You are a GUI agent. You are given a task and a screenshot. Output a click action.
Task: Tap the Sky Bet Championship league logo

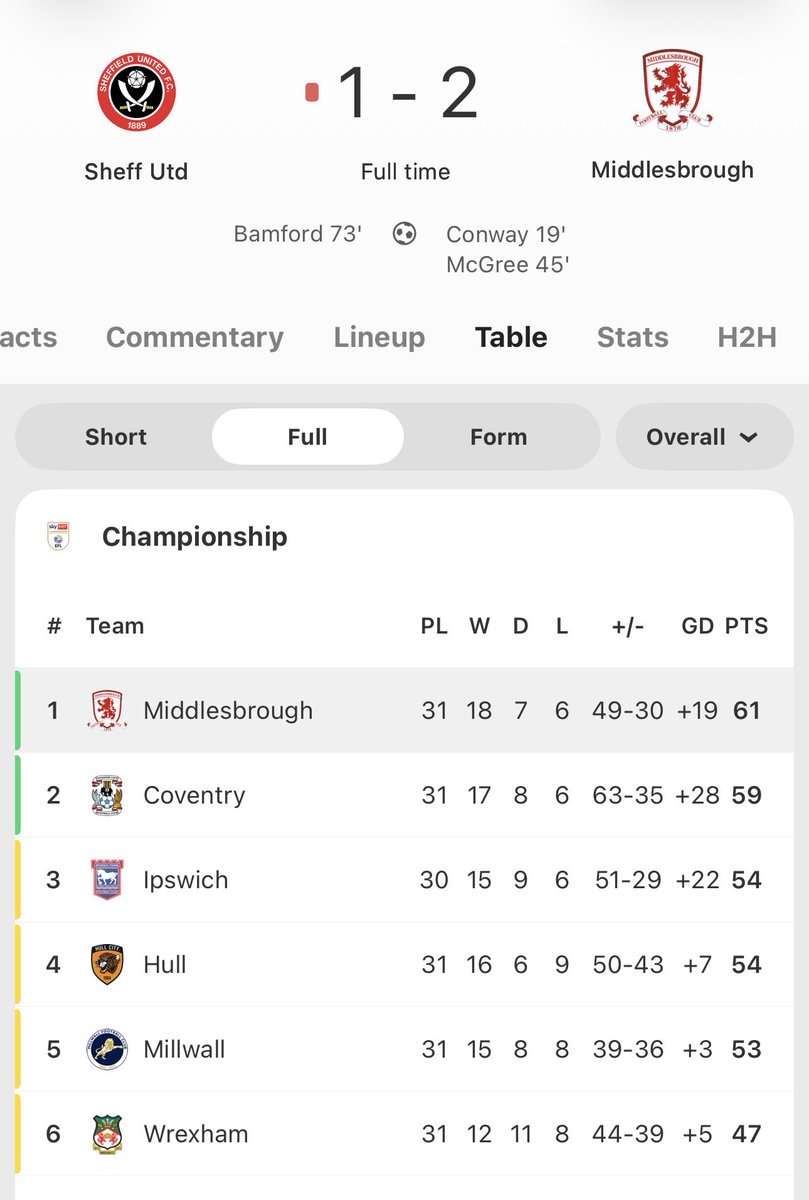click(x=58, y=537)
